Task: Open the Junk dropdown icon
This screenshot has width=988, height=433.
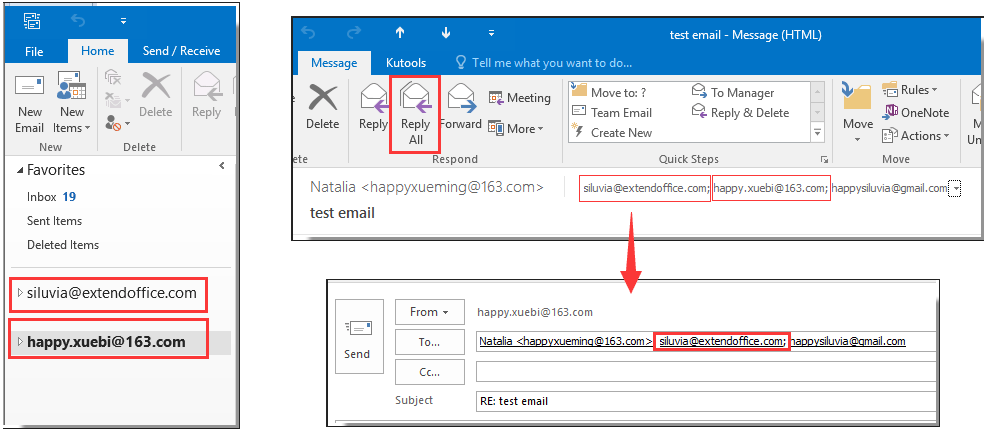Action: pos(117,123)
